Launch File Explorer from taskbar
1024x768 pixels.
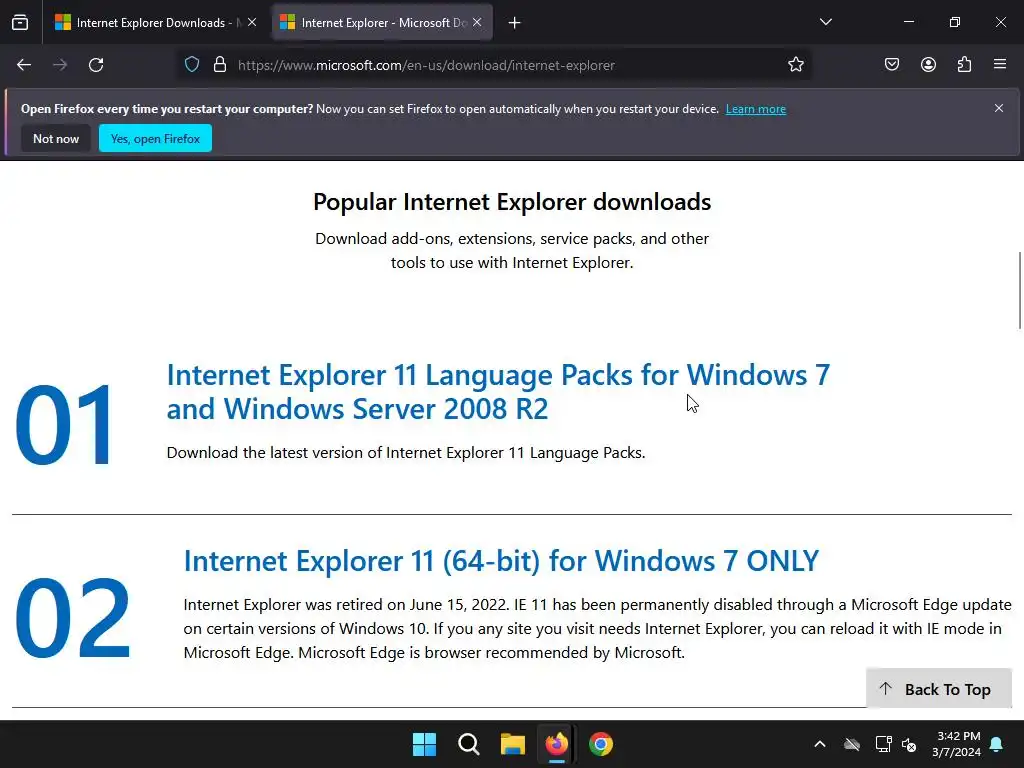point(513,744)
